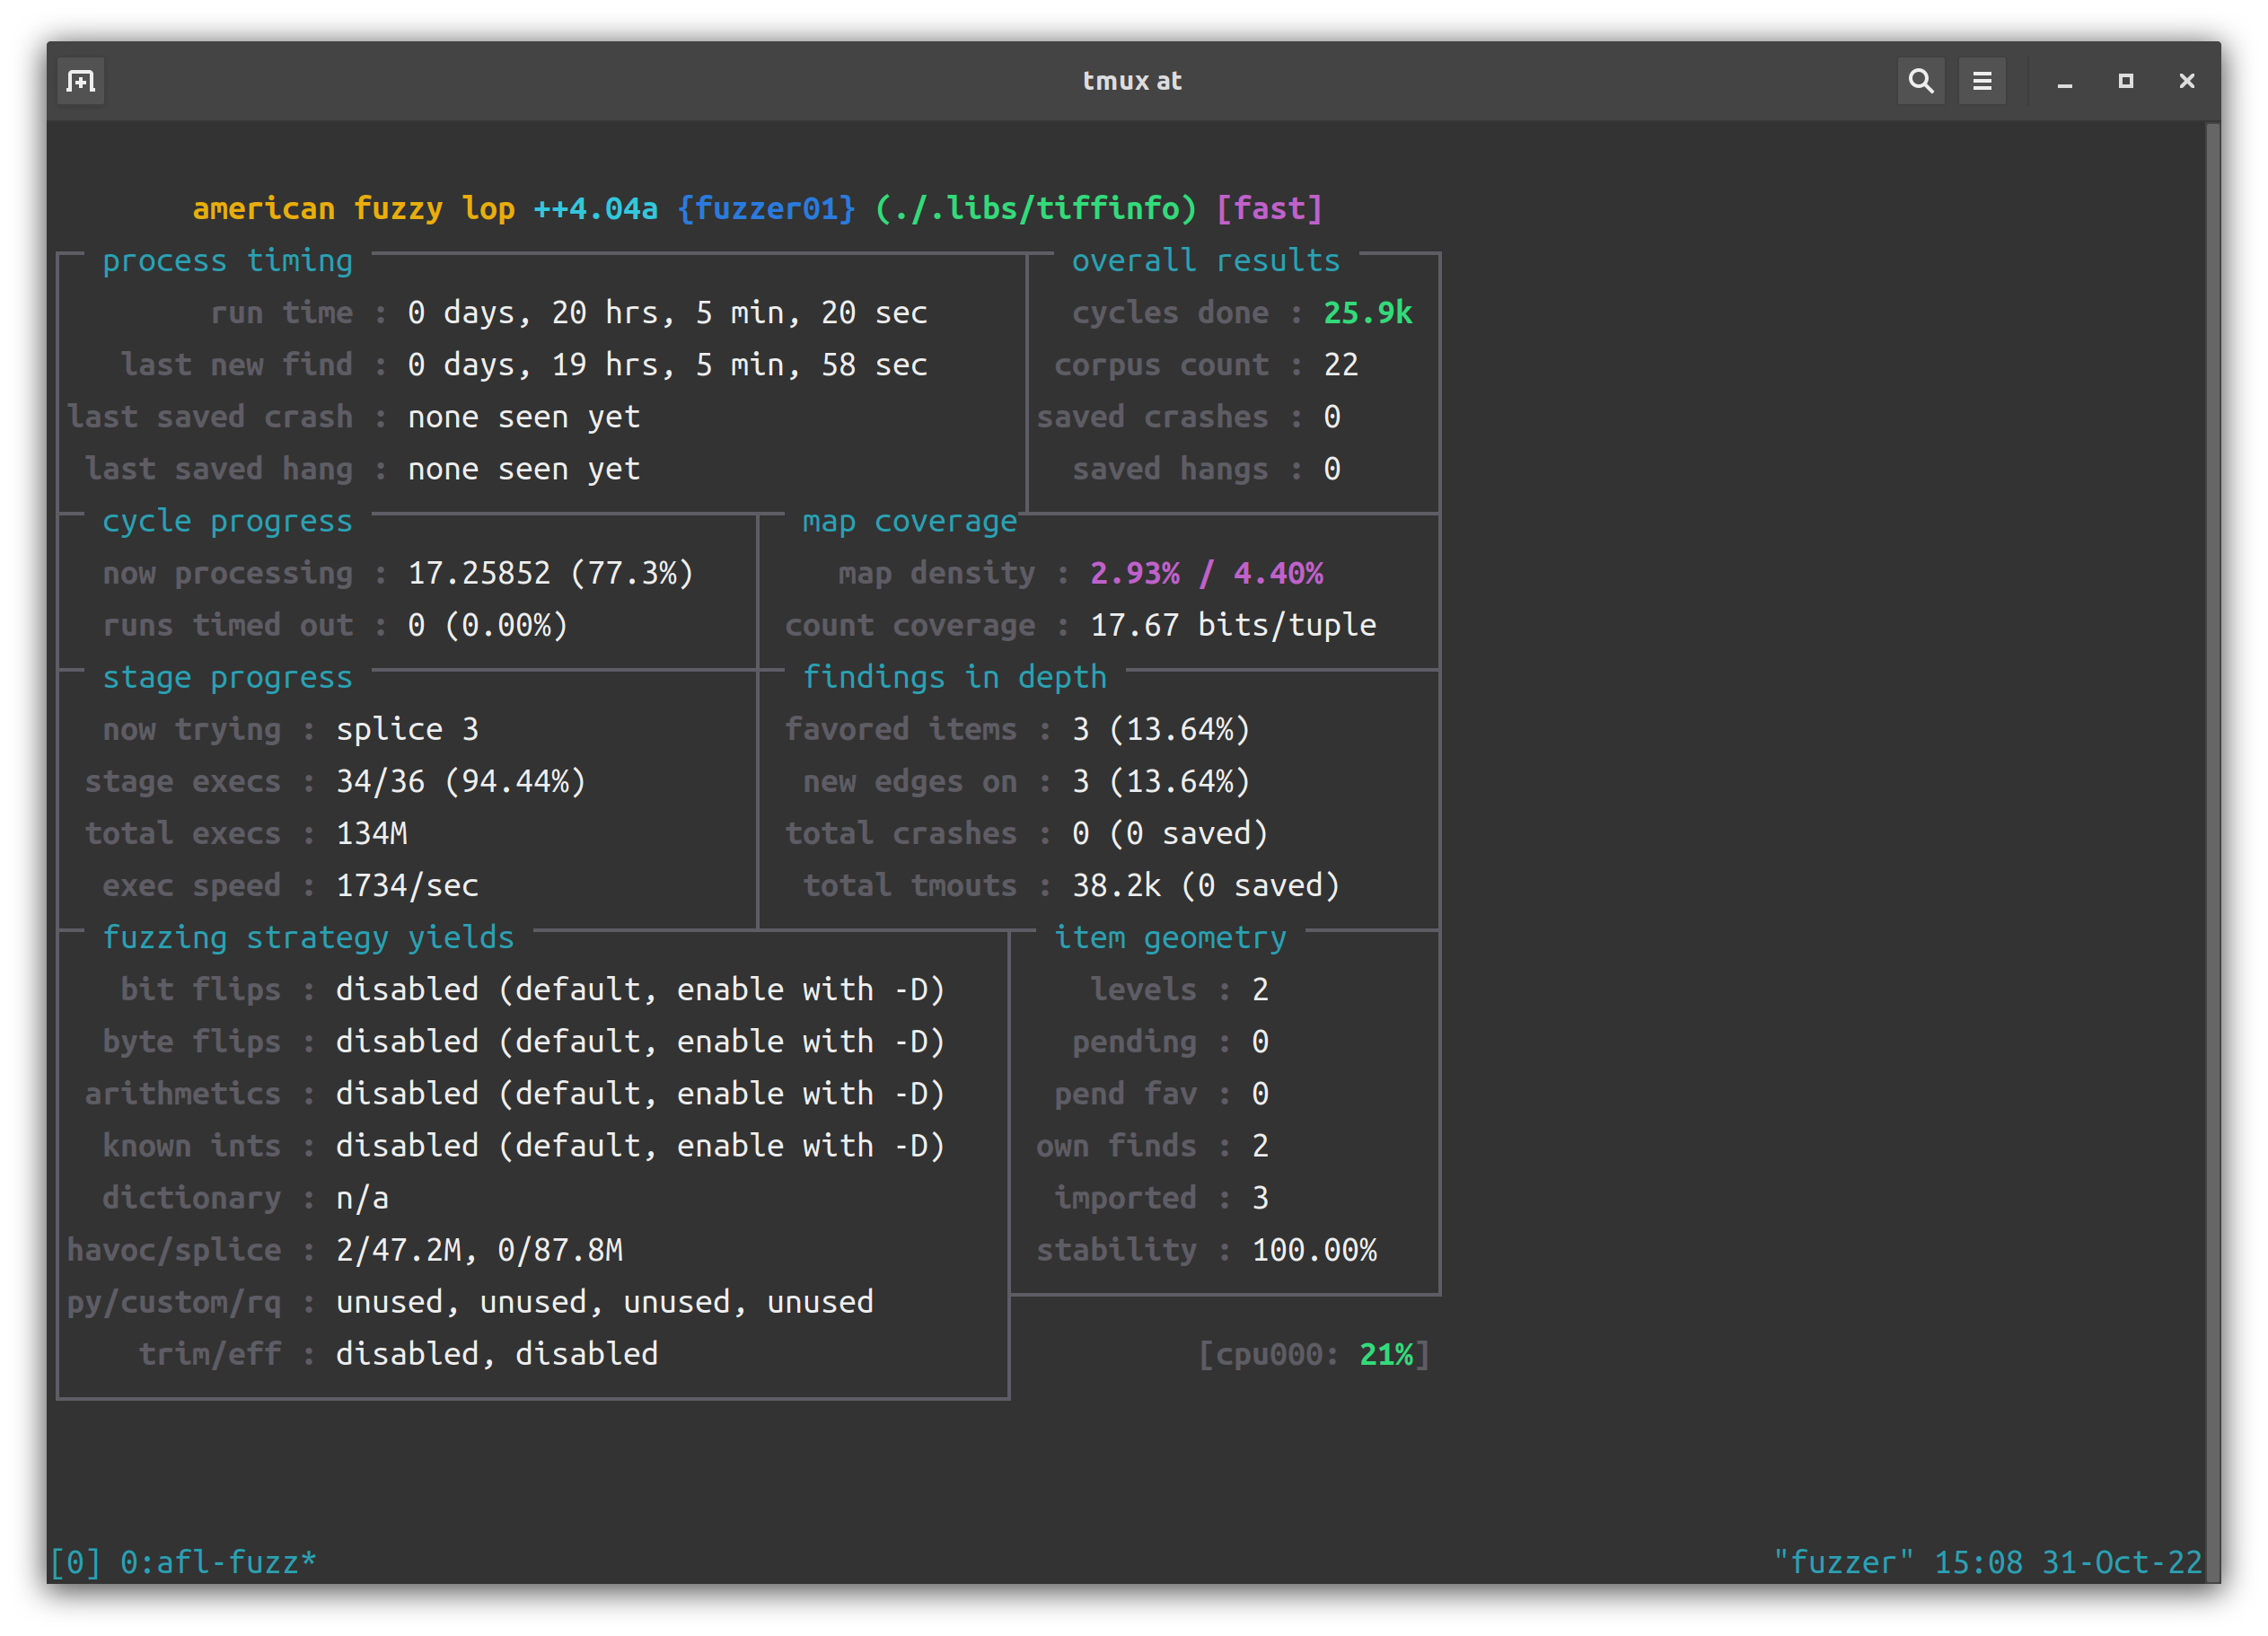Click runs timed out '0 (0.00%)'

pos(487,625)
